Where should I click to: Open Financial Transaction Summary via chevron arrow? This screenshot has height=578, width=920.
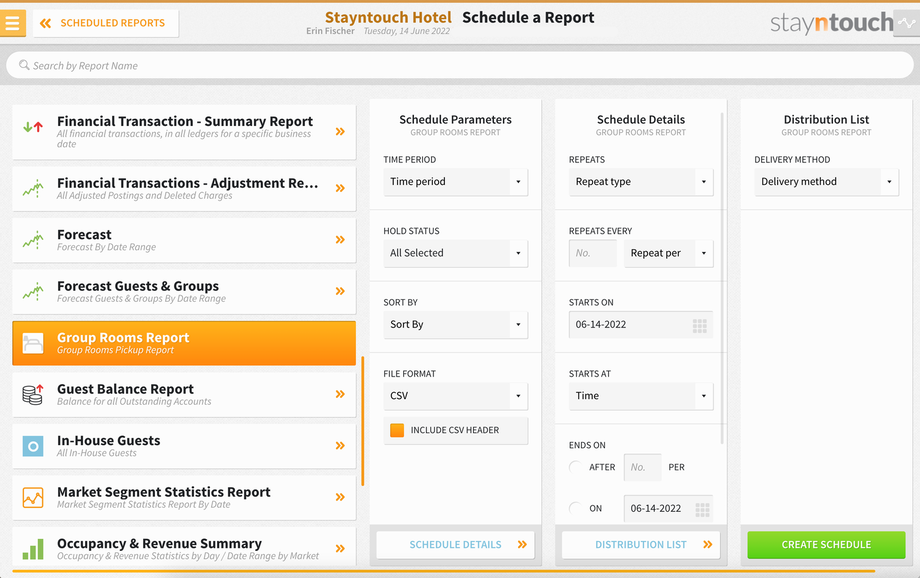[340, 131]
